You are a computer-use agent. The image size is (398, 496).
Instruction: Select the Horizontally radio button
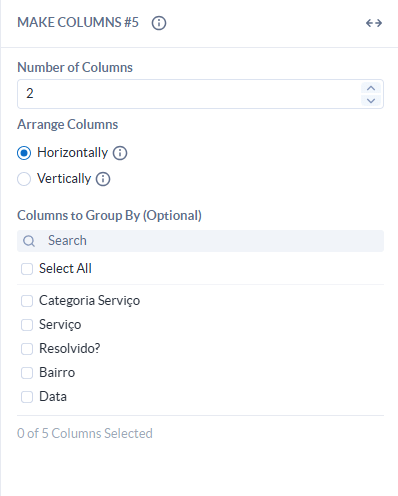click(x=24, y=153)
